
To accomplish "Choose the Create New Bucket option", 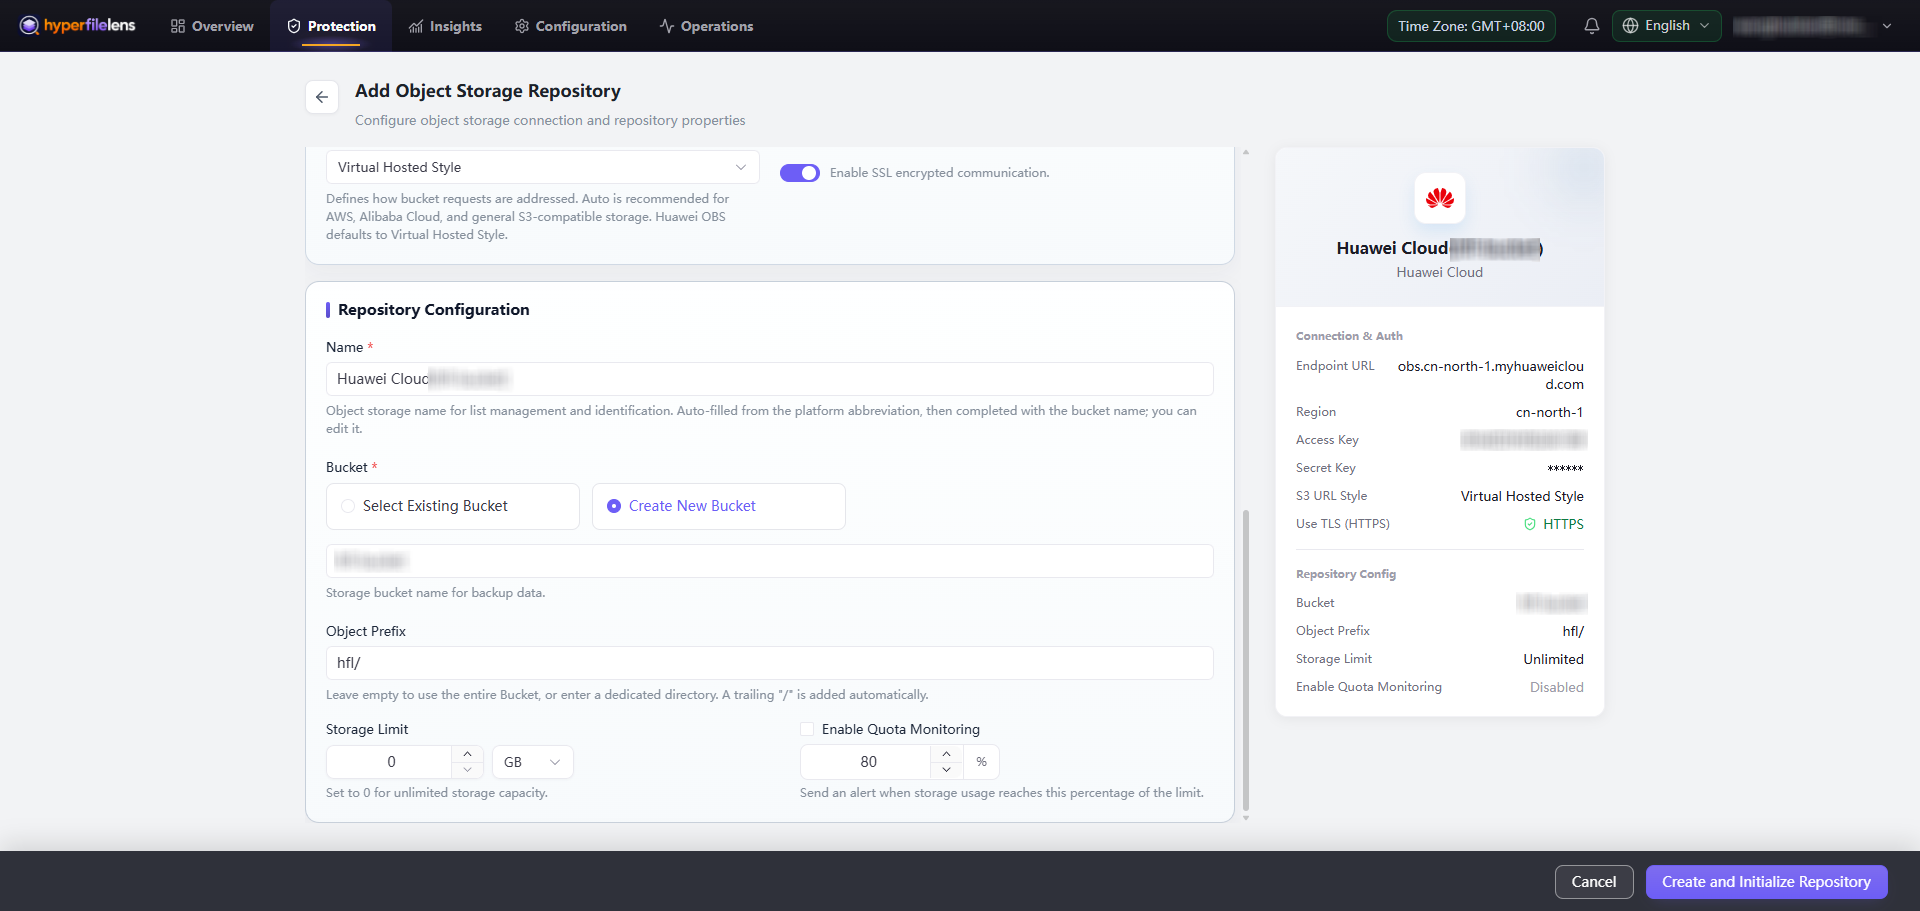I will tap(719, 506).
